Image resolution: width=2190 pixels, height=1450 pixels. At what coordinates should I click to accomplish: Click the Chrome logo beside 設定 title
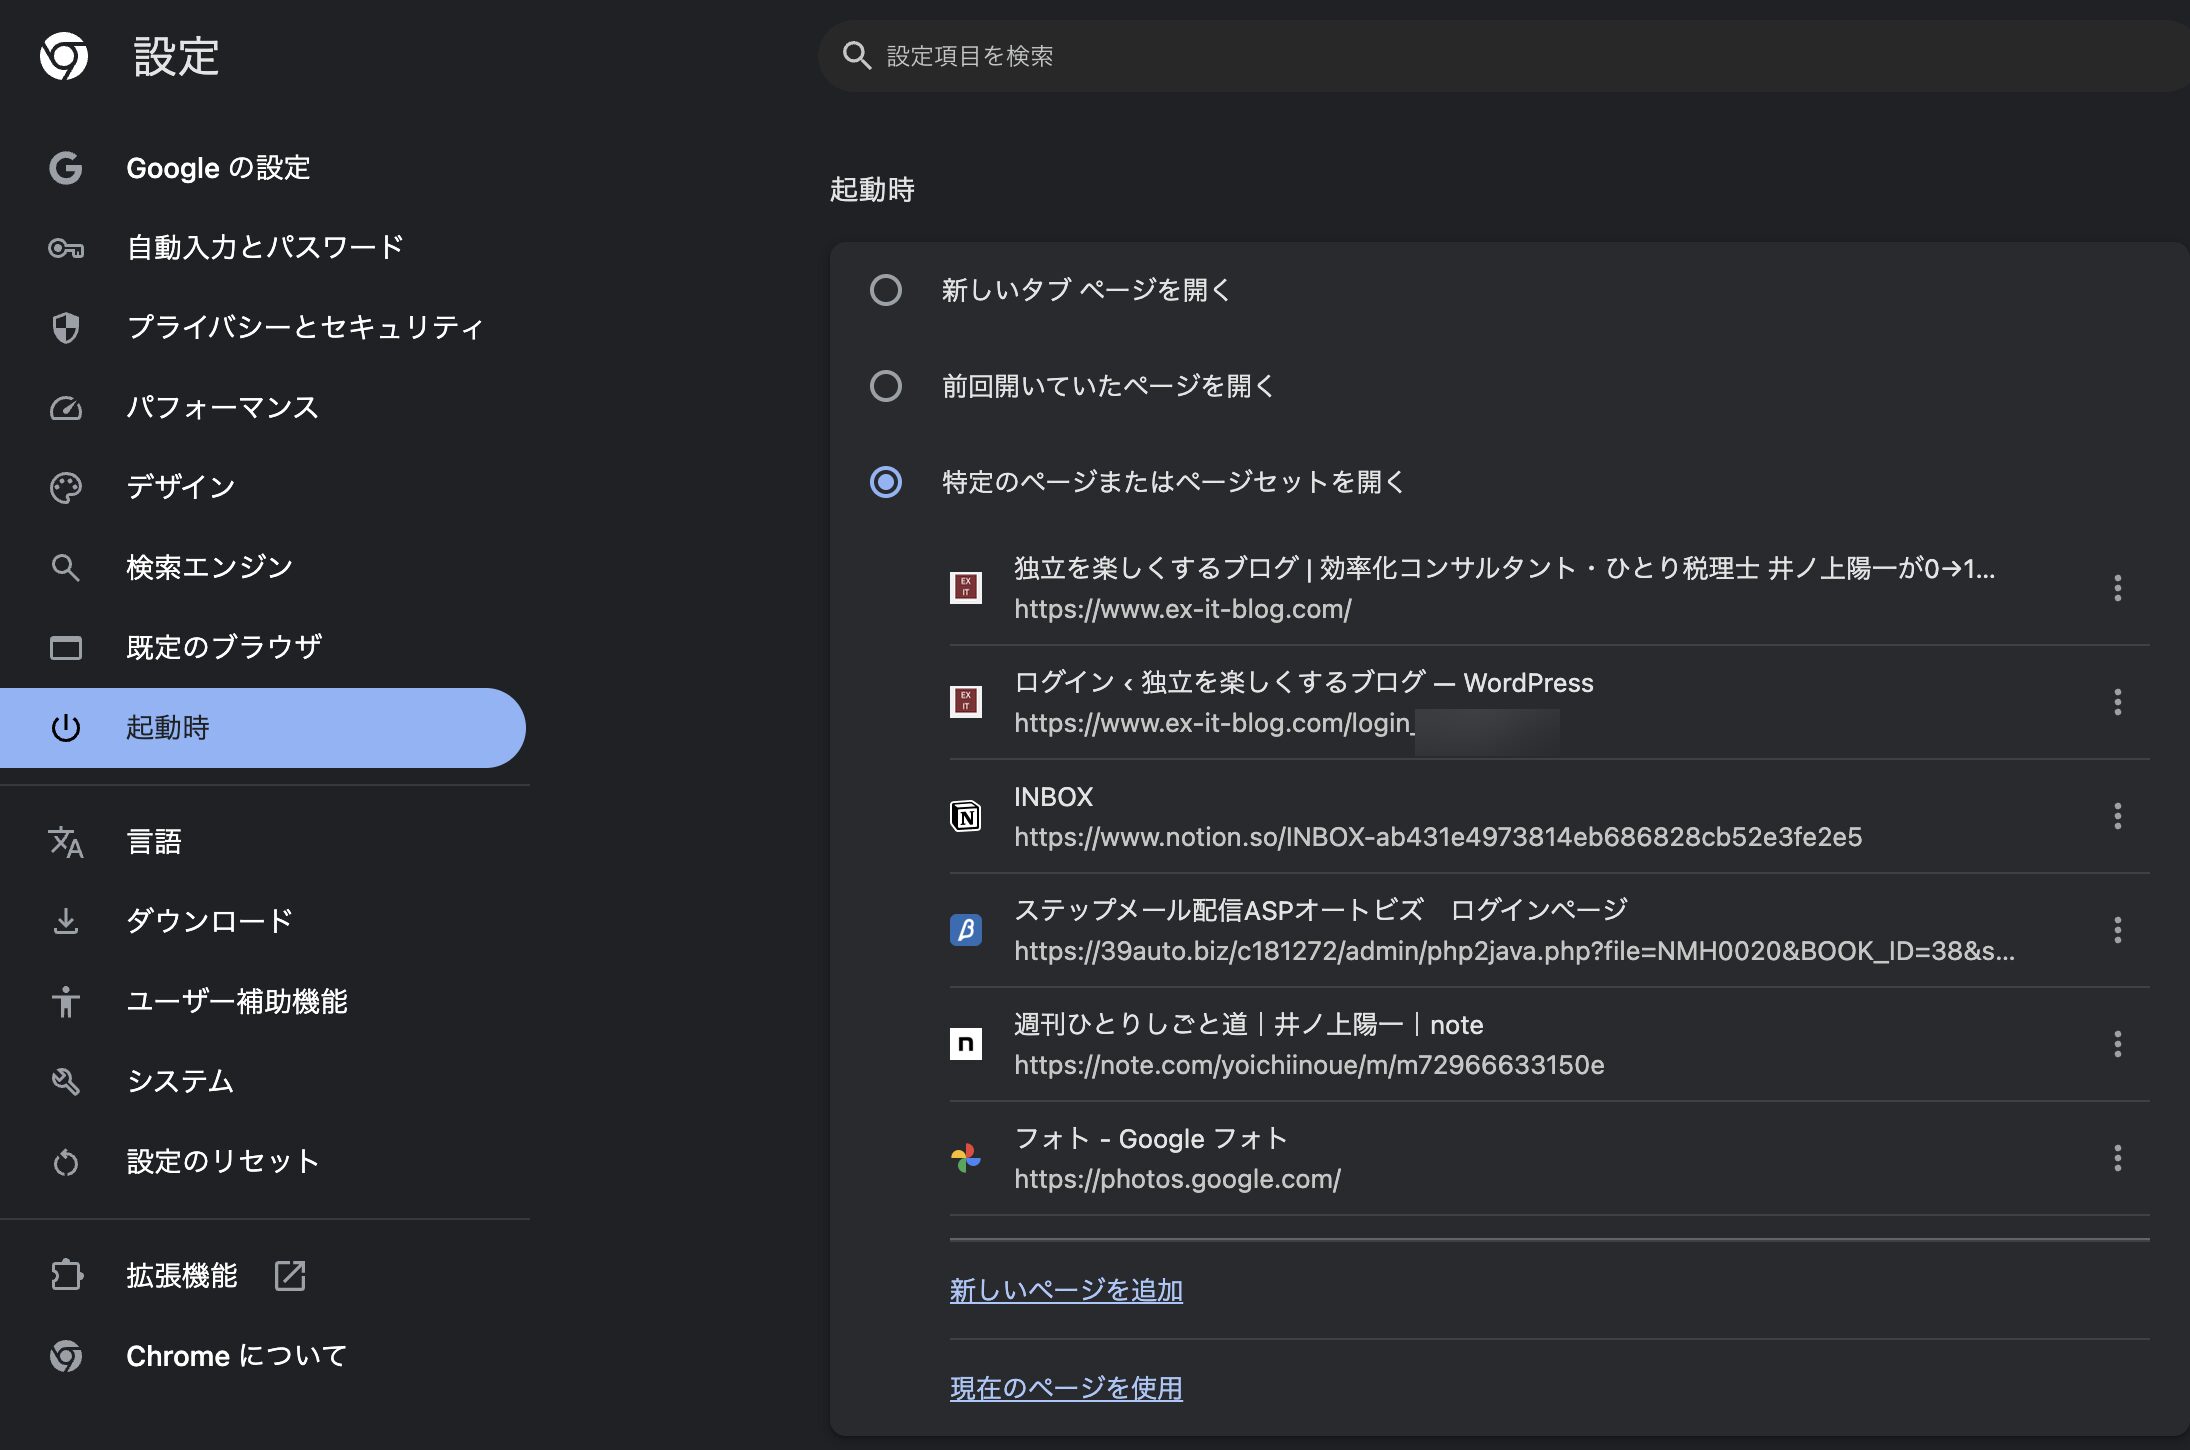pyautogui.click(x=64, y=56)
